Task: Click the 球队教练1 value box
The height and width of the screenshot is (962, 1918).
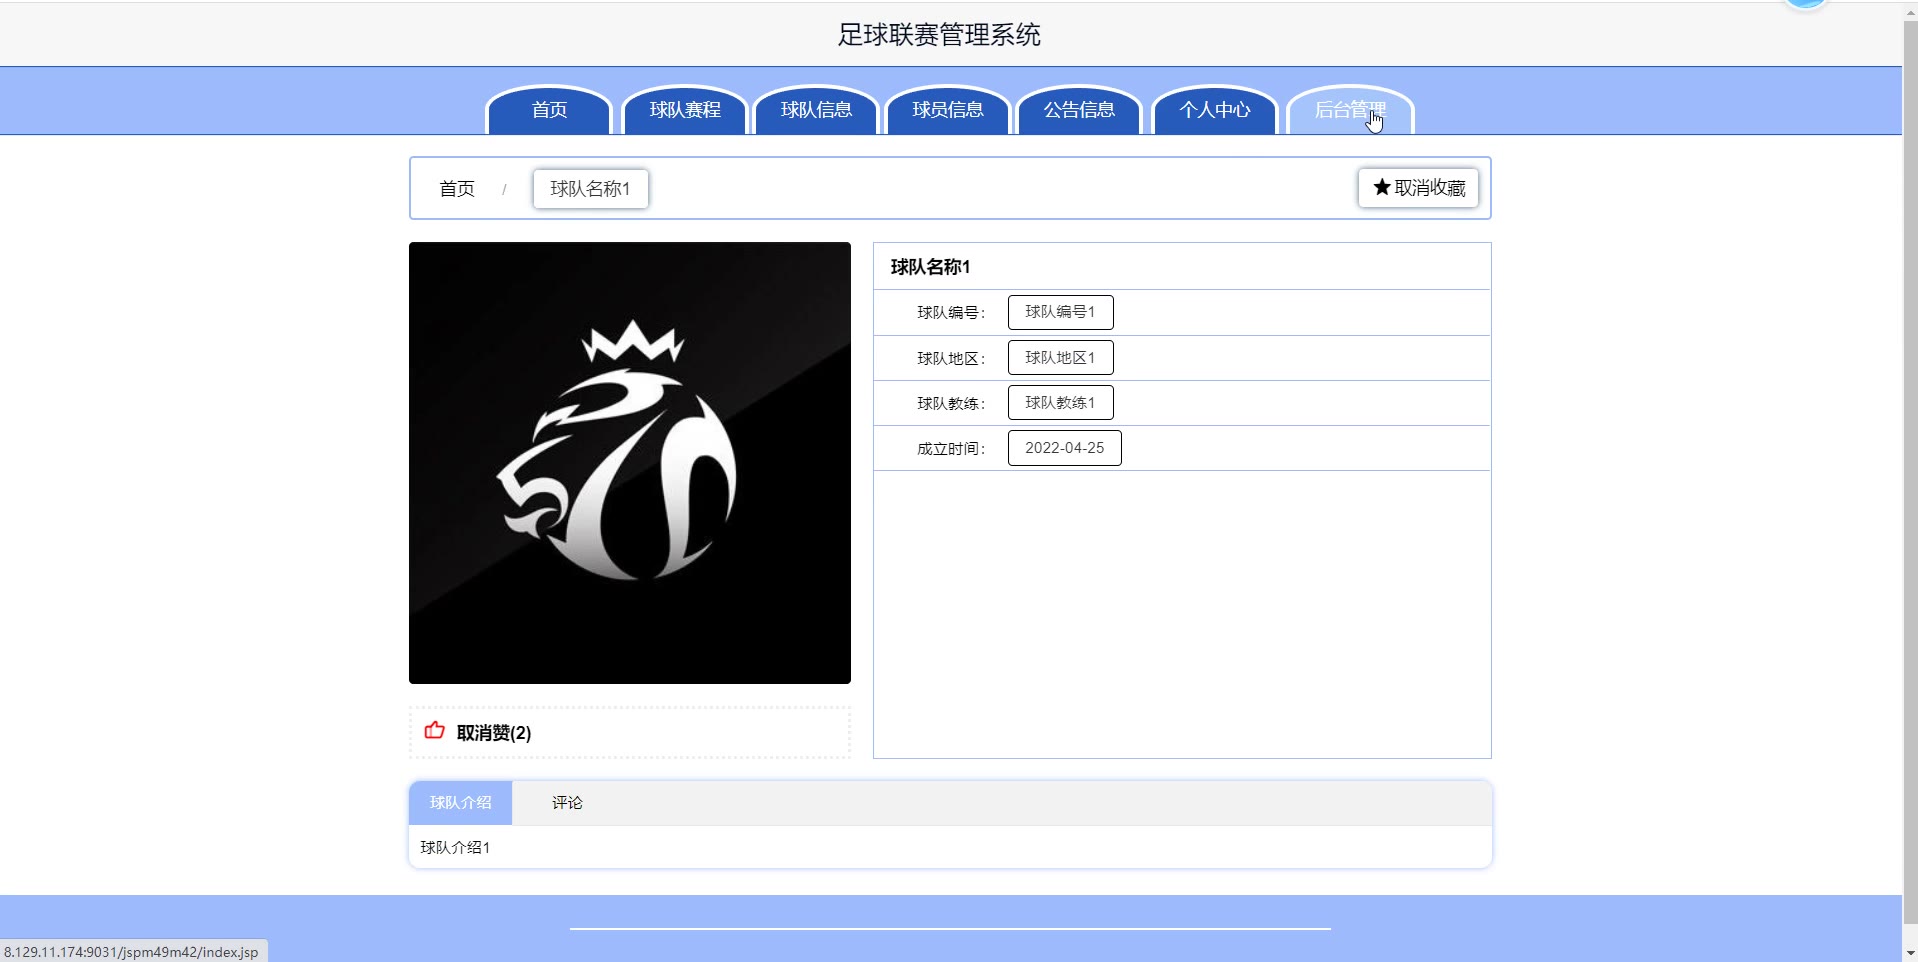Action: [x=1060, y=403]
